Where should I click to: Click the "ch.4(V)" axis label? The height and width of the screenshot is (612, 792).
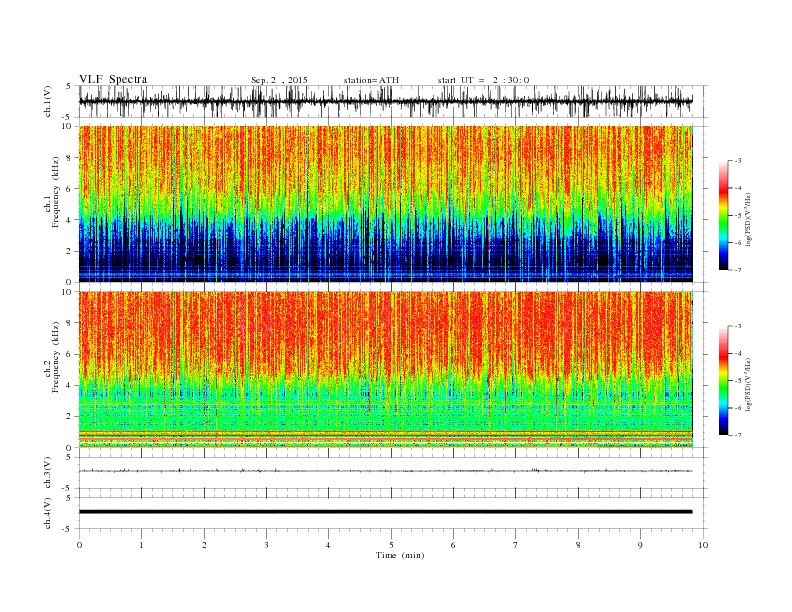click(48, 513)
